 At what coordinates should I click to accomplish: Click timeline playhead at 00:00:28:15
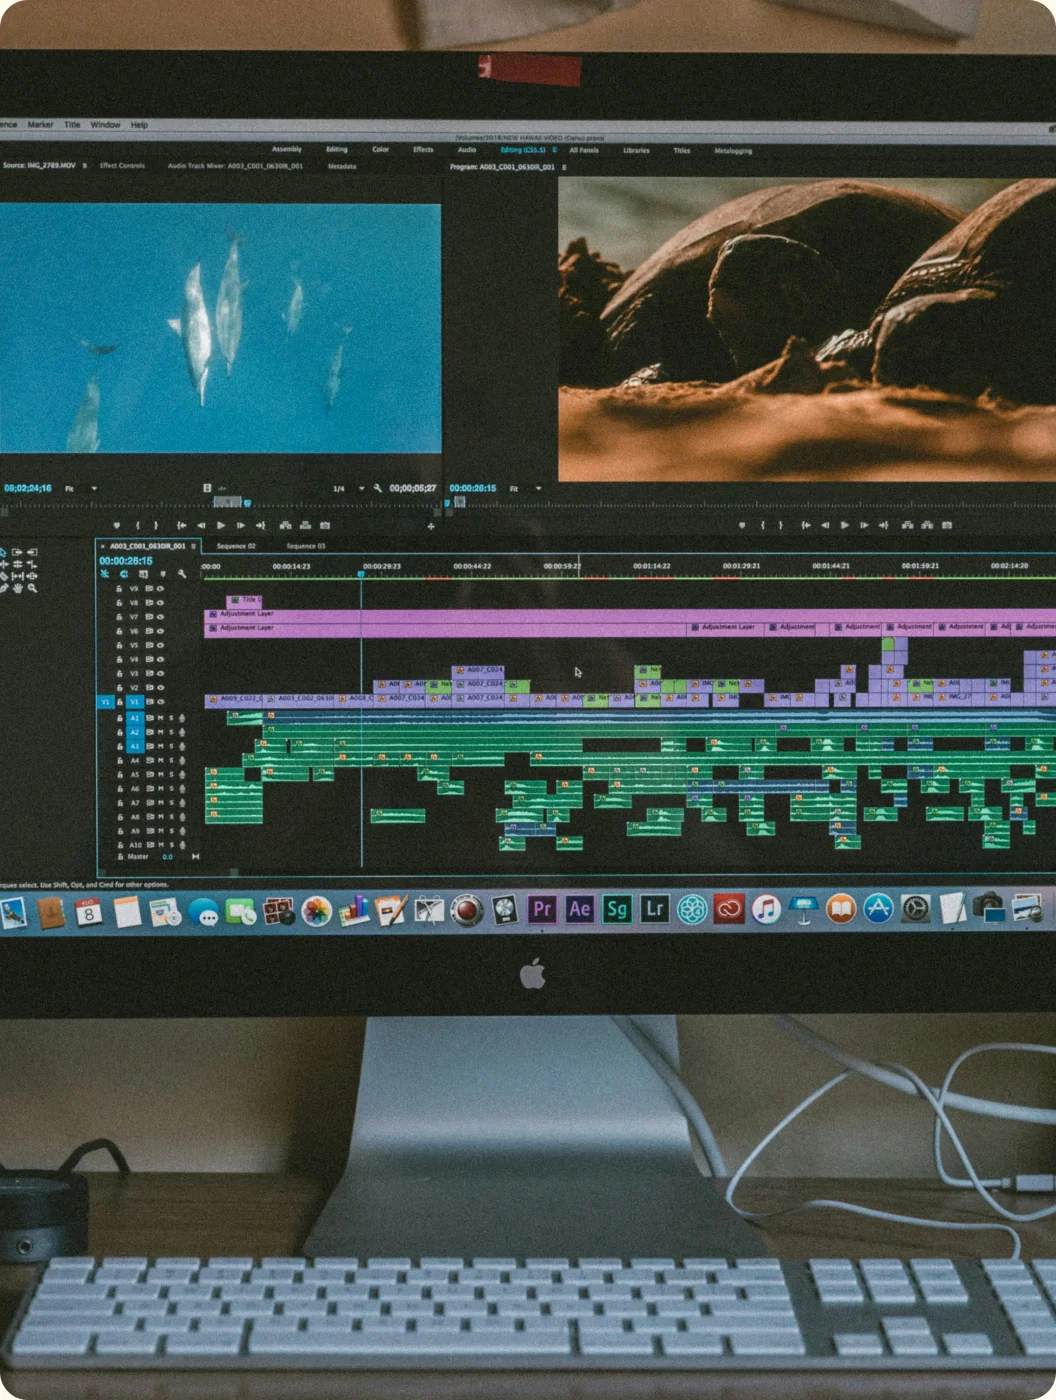pos(361,573)
